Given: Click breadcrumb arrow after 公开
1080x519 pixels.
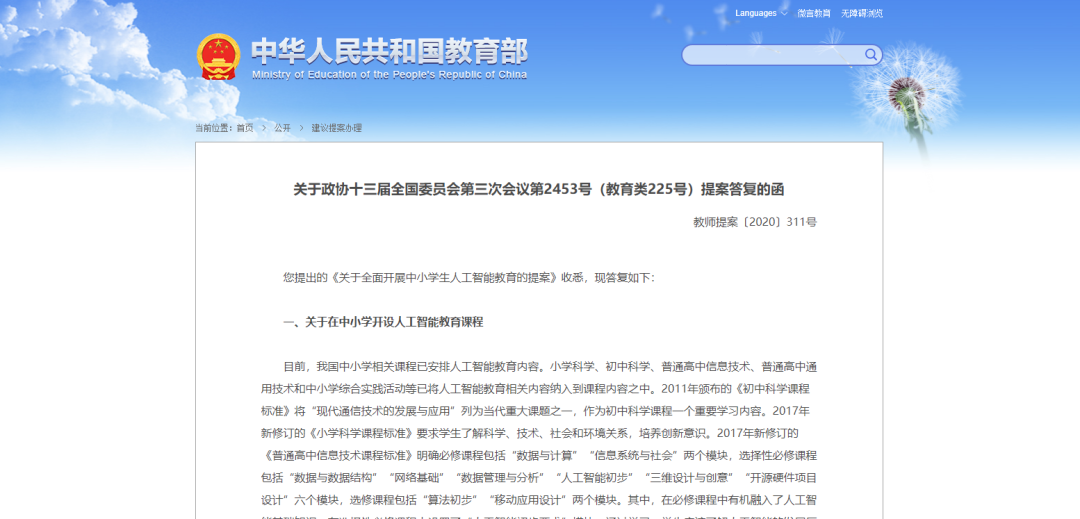Looking at the screenshot, I should pos(301,128).
